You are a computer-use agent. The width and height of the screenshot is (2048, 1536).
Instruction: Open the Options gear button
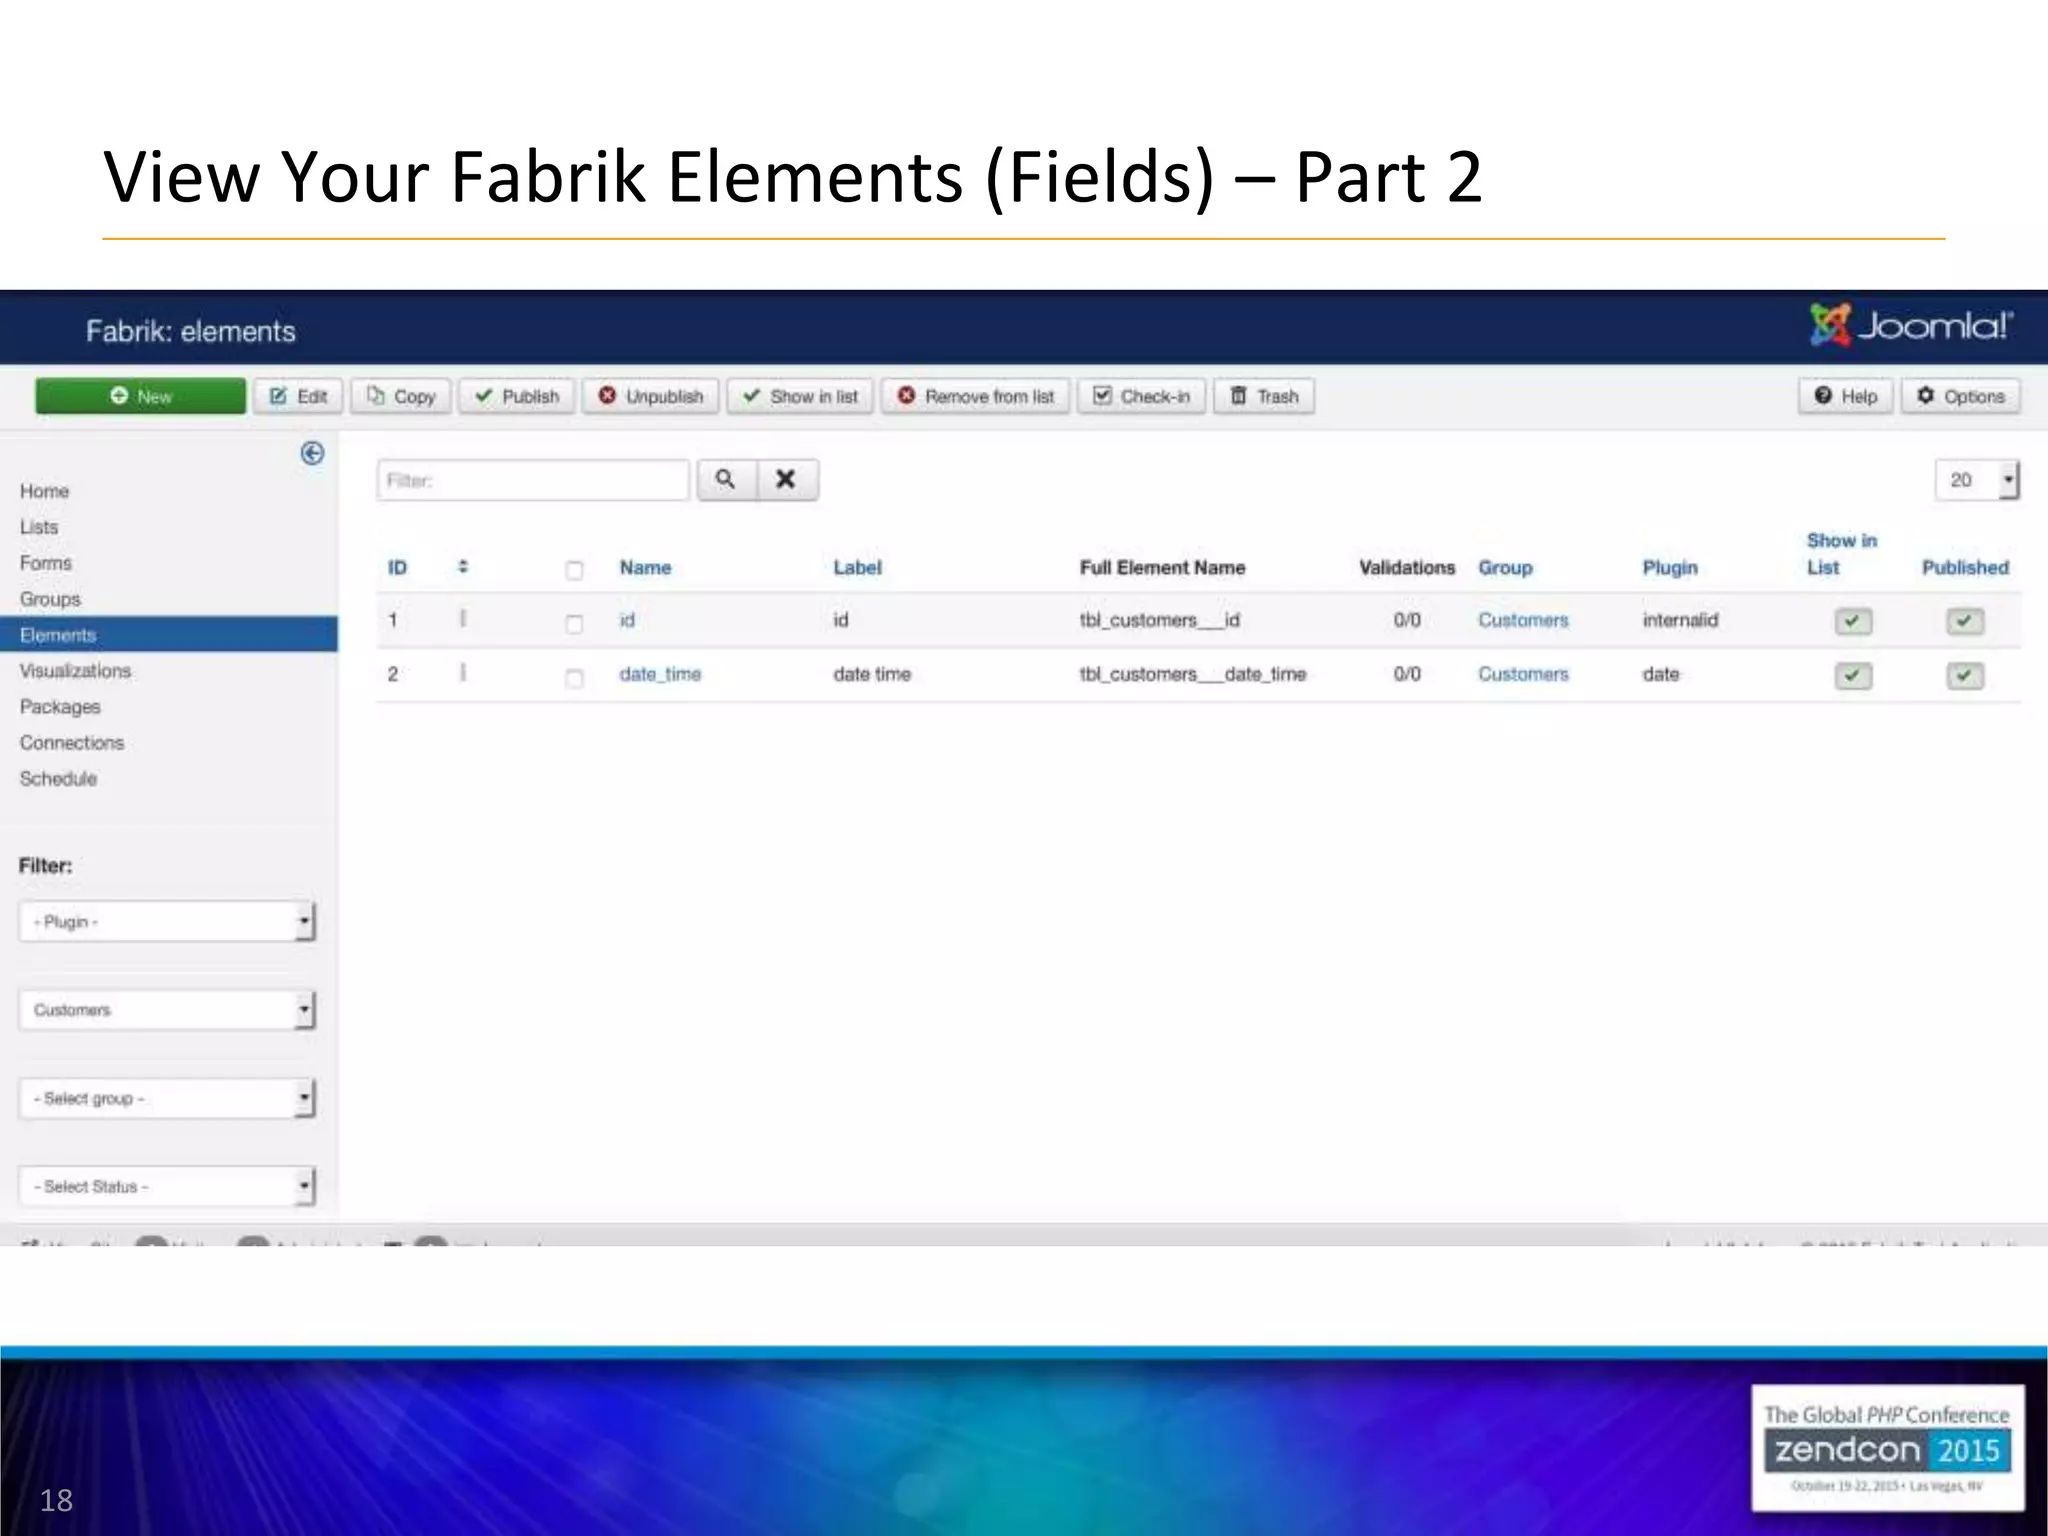[1960, 396]
